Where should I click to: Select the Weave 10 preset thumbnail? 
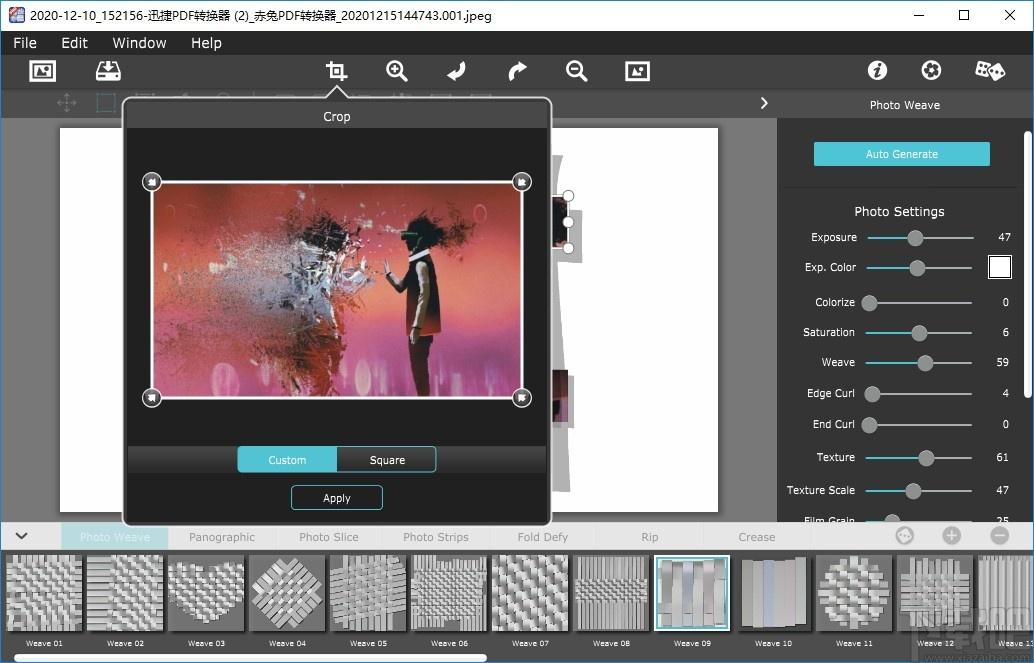coord(774,593)
